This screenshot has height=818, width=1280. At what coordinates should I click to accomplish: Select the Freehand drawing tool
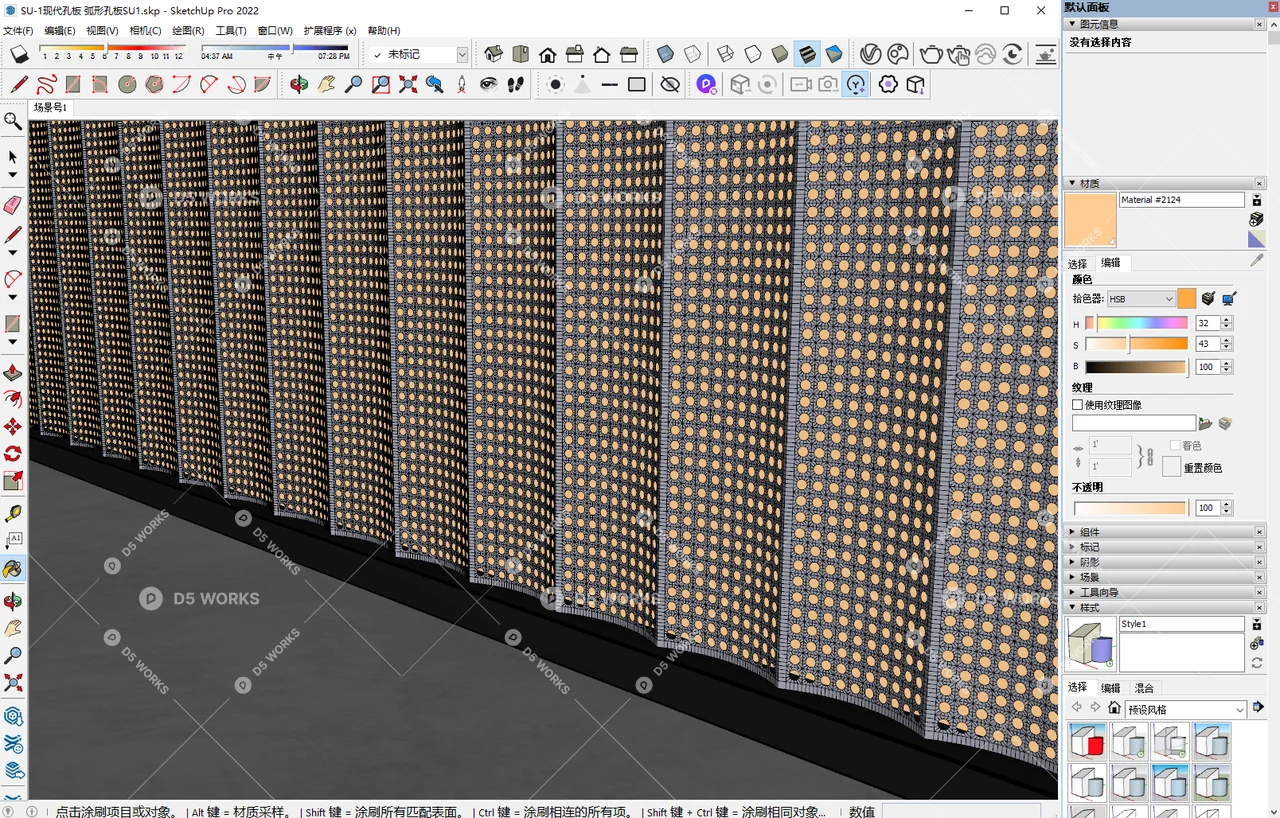(47, 84)
